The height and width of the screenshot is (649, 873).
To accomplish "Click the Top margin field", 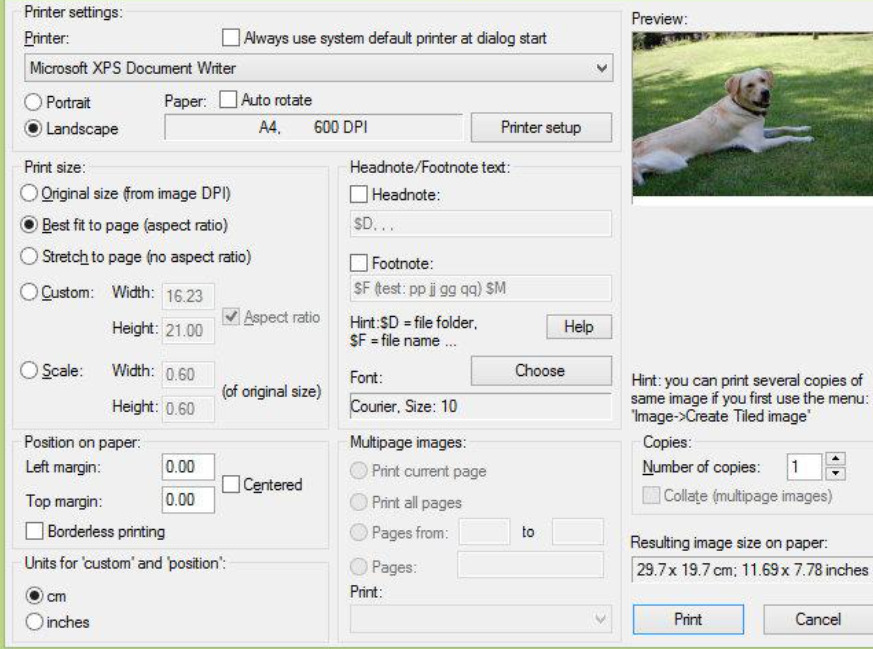I will (188, 500).
